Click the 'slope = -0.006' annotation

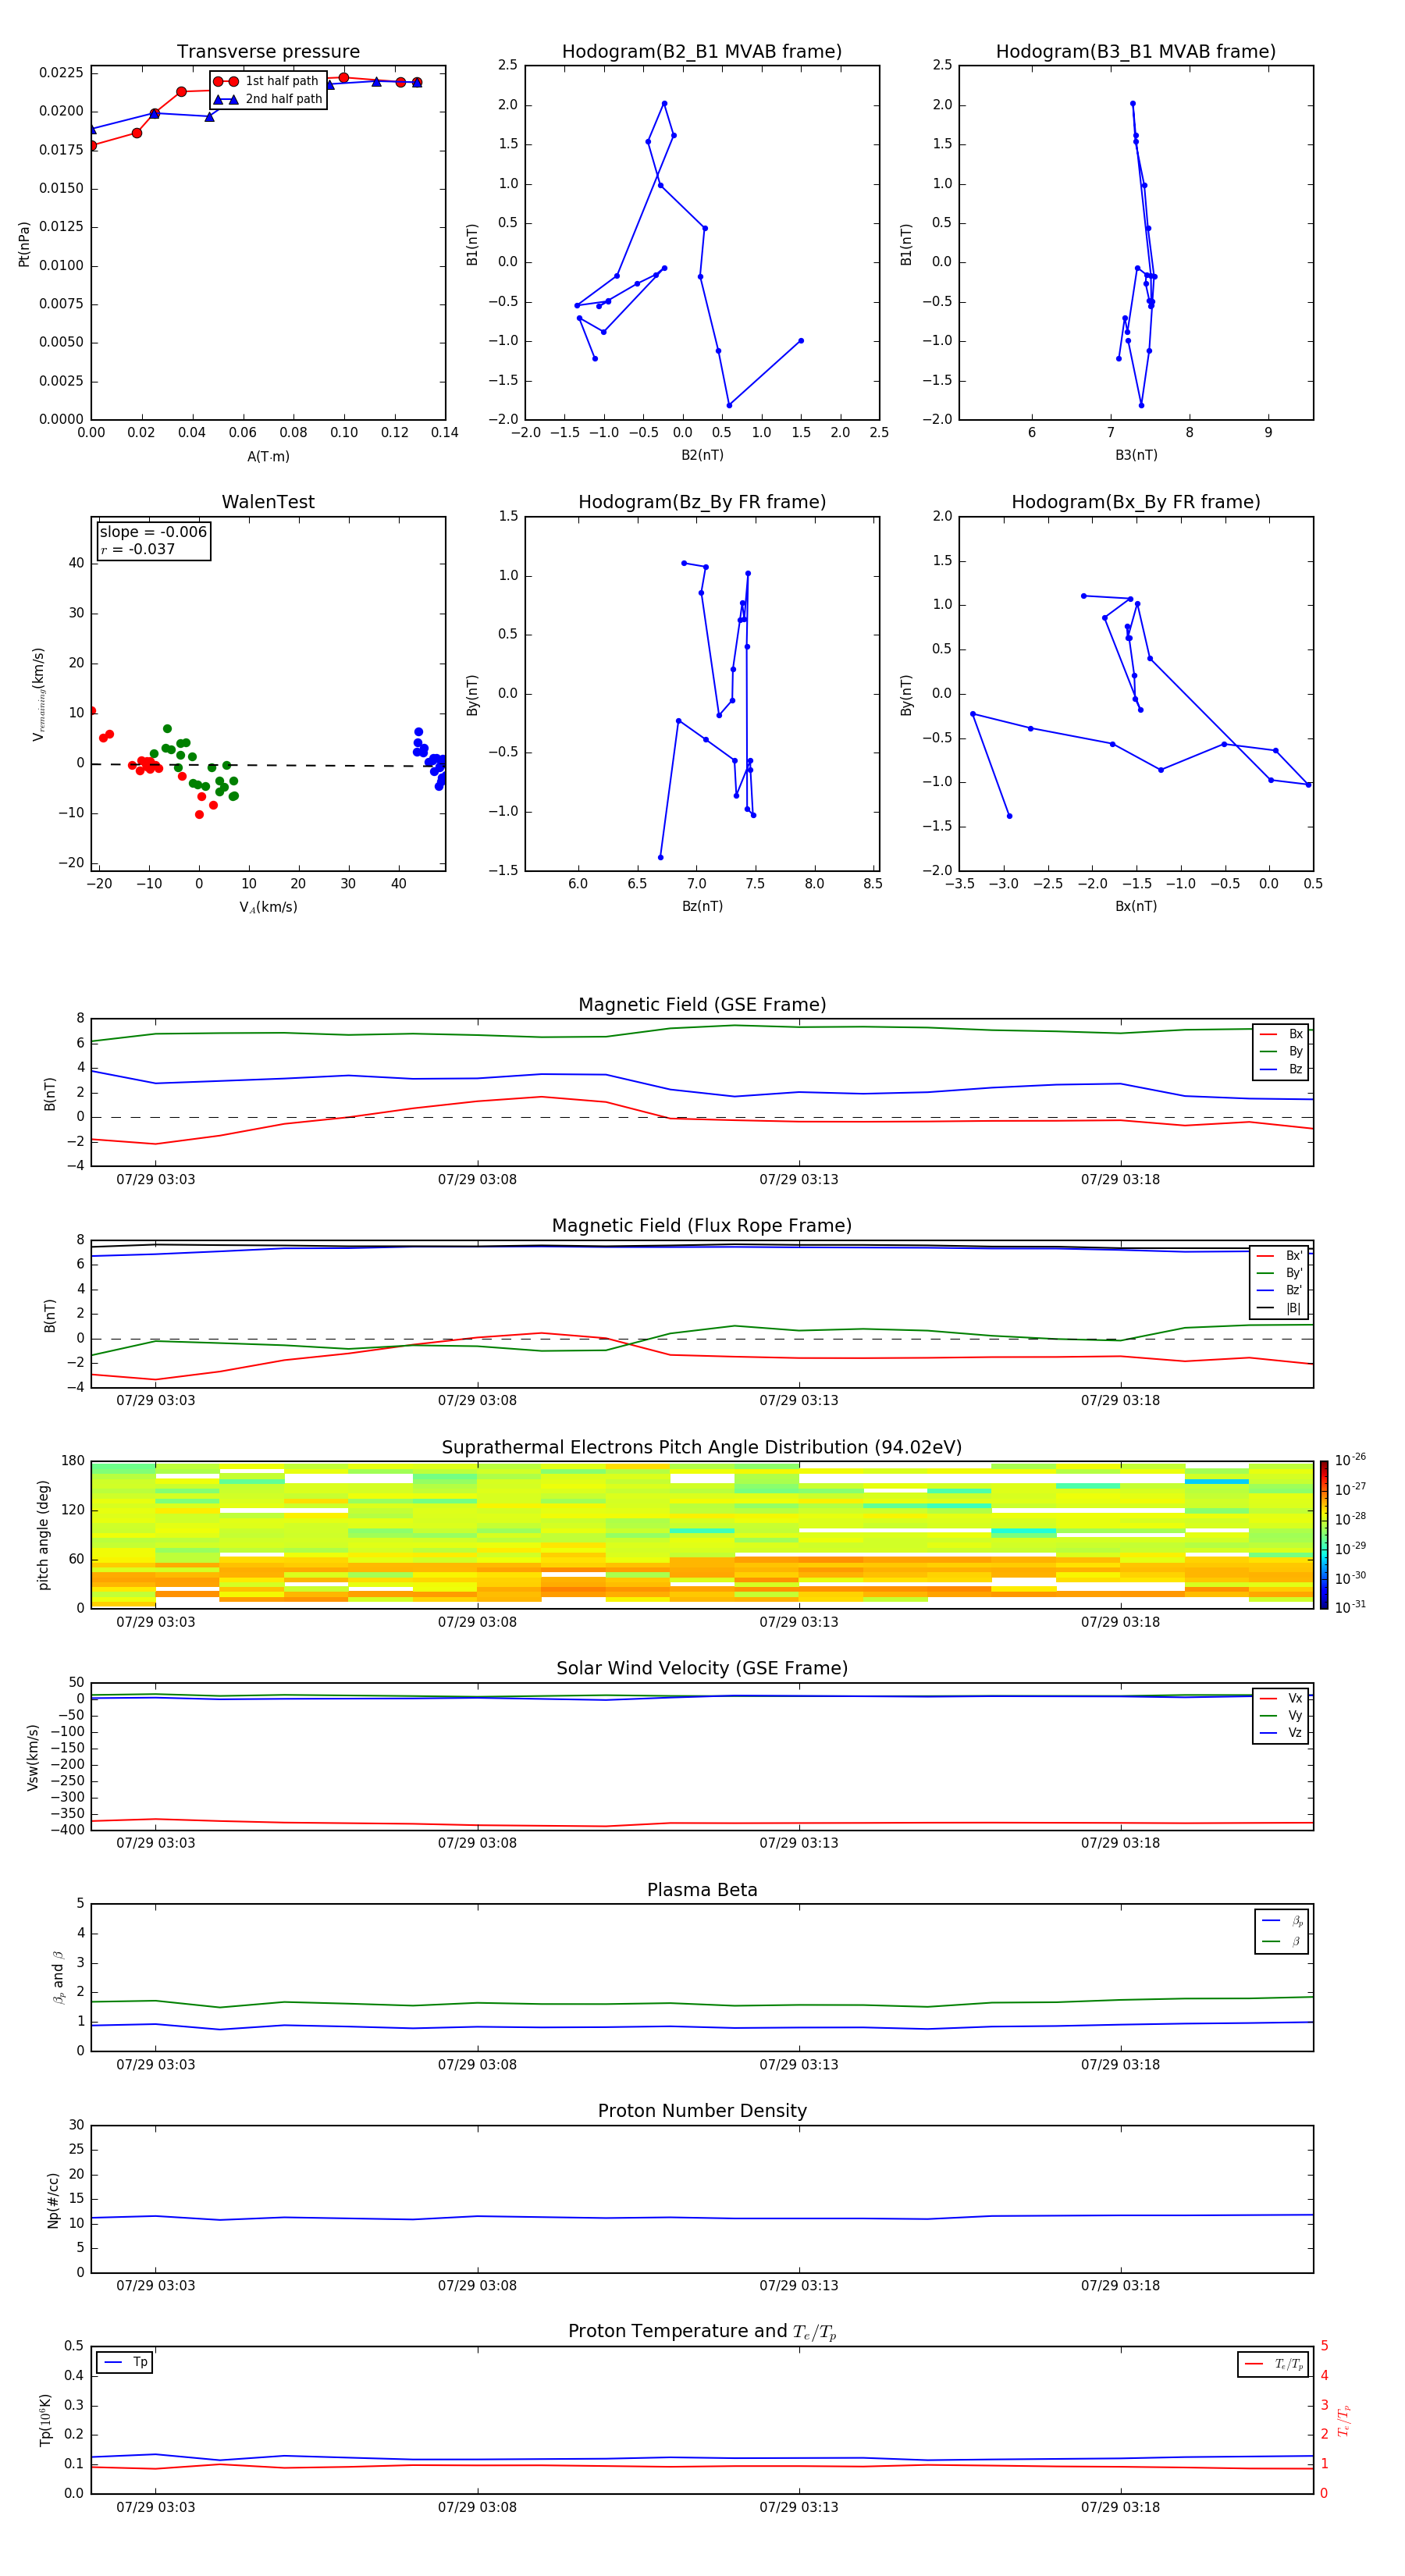[153, 532]
